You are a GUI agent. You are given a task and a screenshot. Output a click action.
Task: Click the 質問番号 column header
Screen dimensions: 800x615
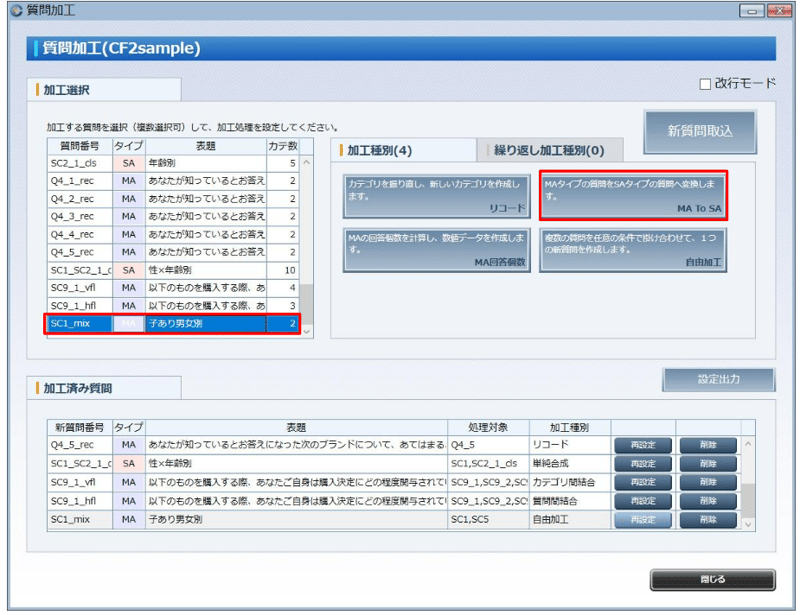[80, 146]
